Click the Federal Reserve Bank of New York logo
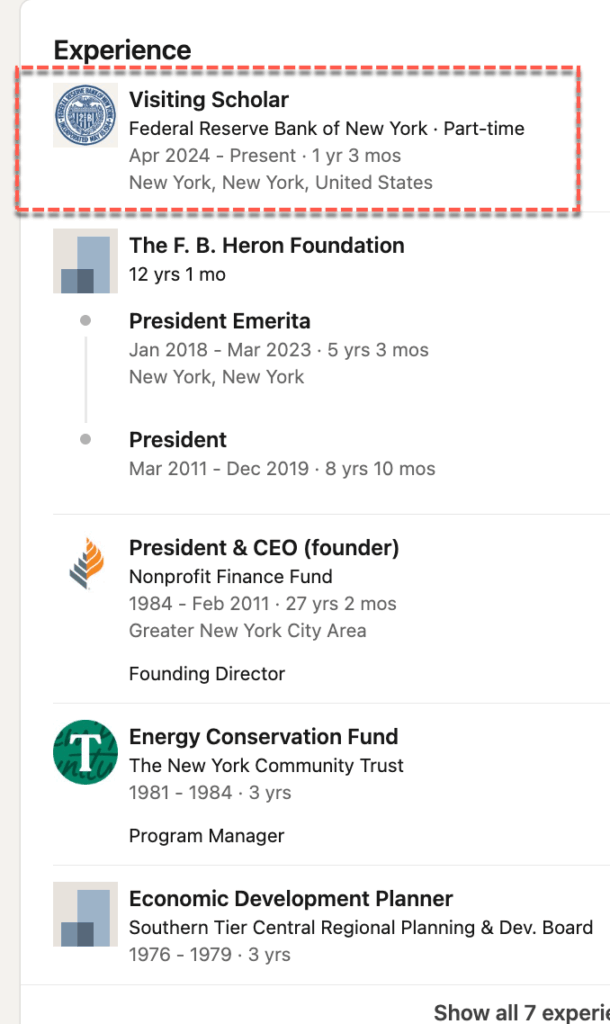This screenshot has height=1024, width=610. tap(85, 115)
